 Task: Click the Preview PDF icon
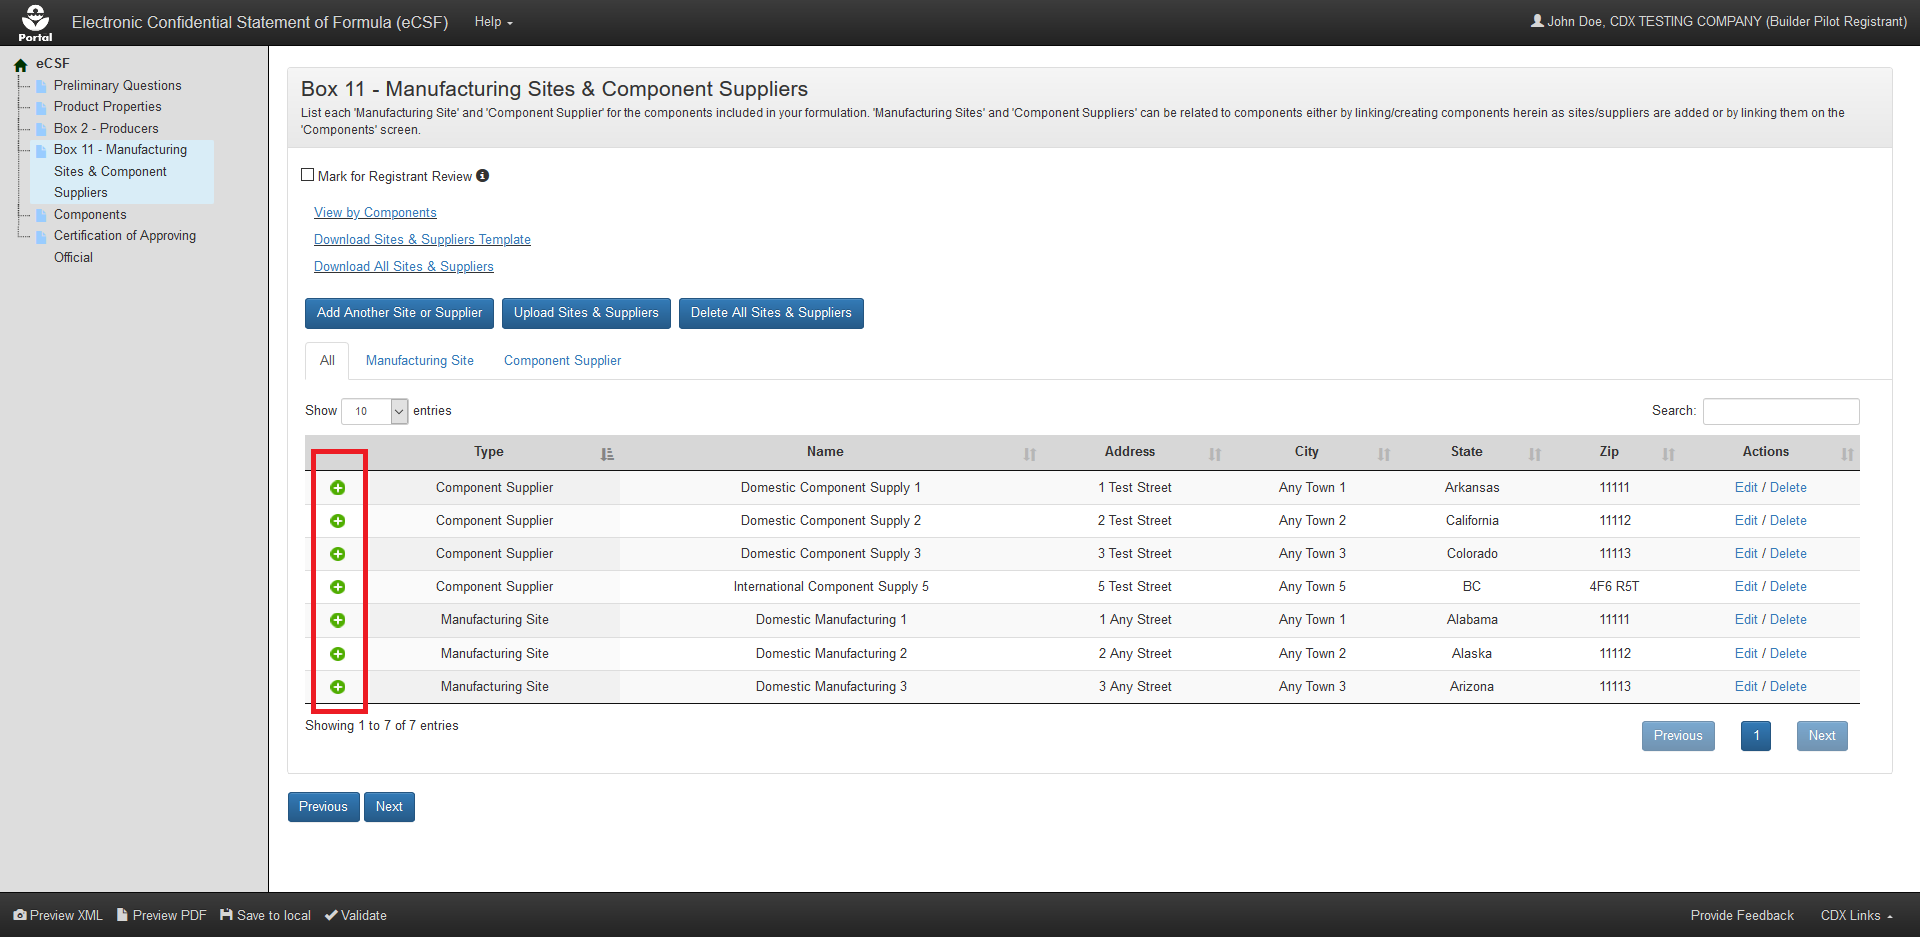coord(122,915)
